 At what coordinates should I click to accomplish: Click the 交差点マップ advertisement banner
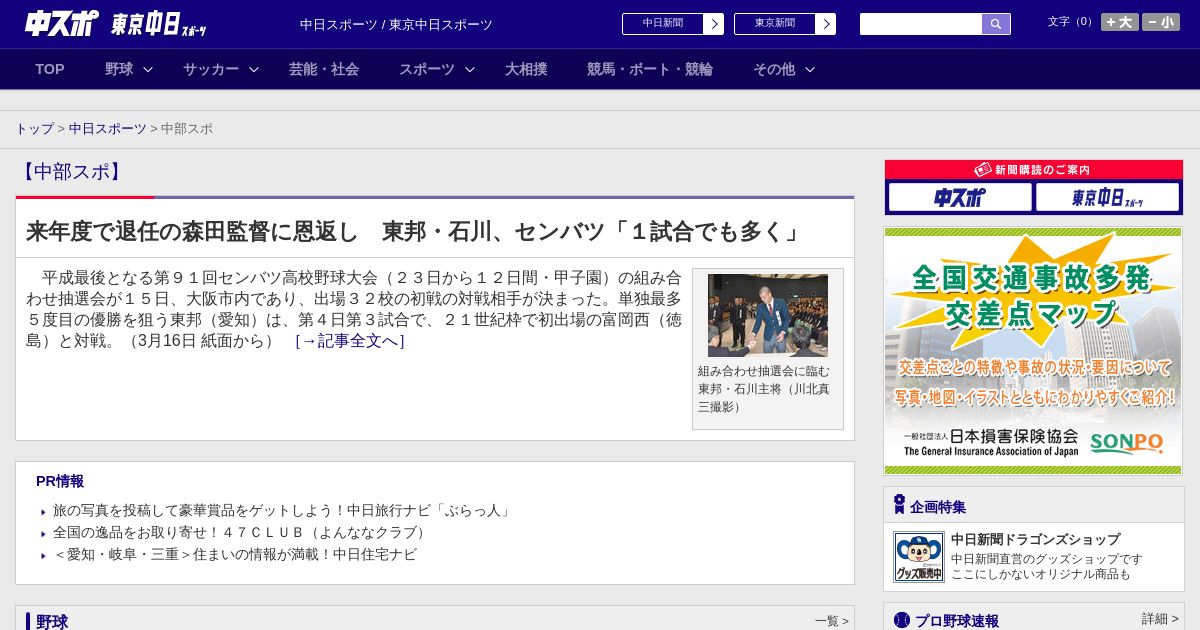coord(1033,350)
